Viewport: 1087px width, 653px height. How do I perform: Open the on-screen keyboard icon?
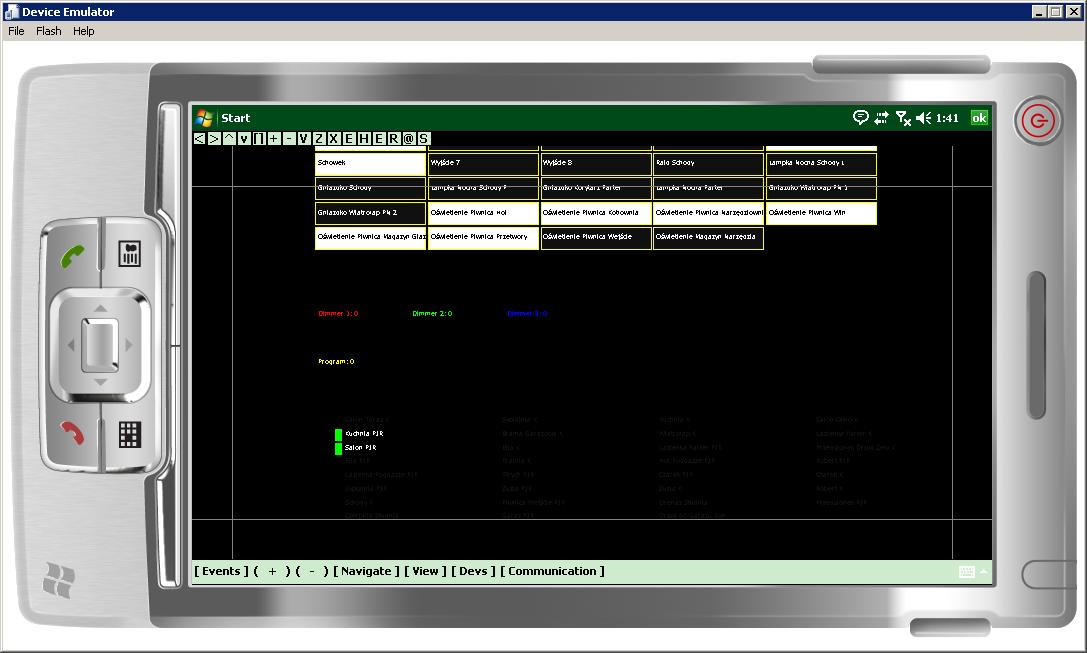tap(967, 571)
